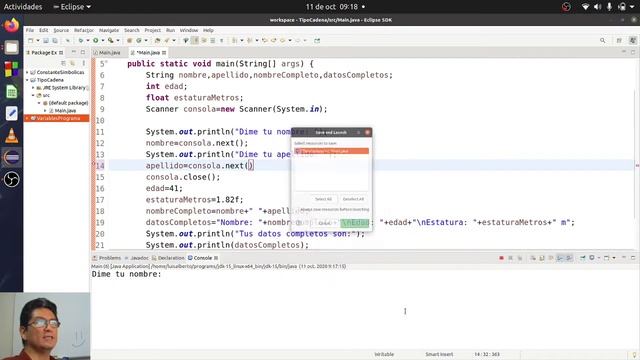Start the Debug launch icon
The height and width of the screenshot is (360, 640).
(81, 40)
